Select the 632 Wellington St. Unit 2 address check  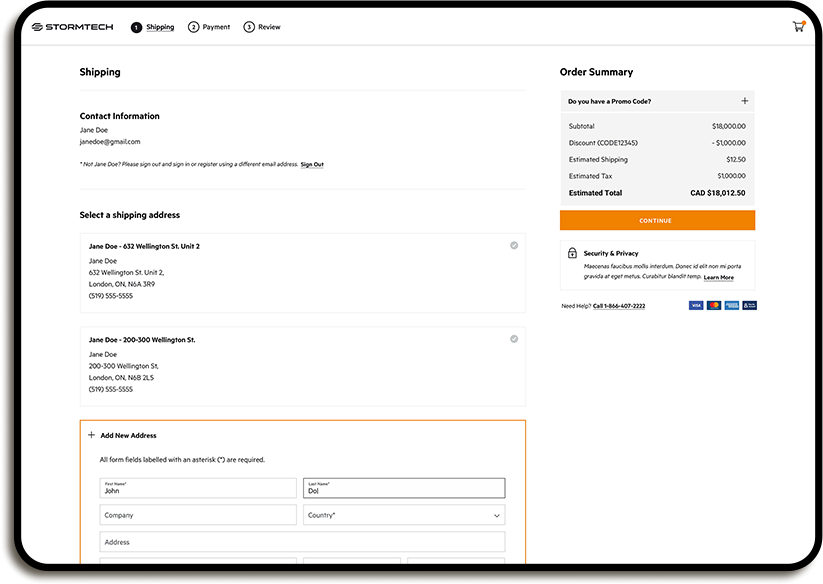[x=514, y=246]
